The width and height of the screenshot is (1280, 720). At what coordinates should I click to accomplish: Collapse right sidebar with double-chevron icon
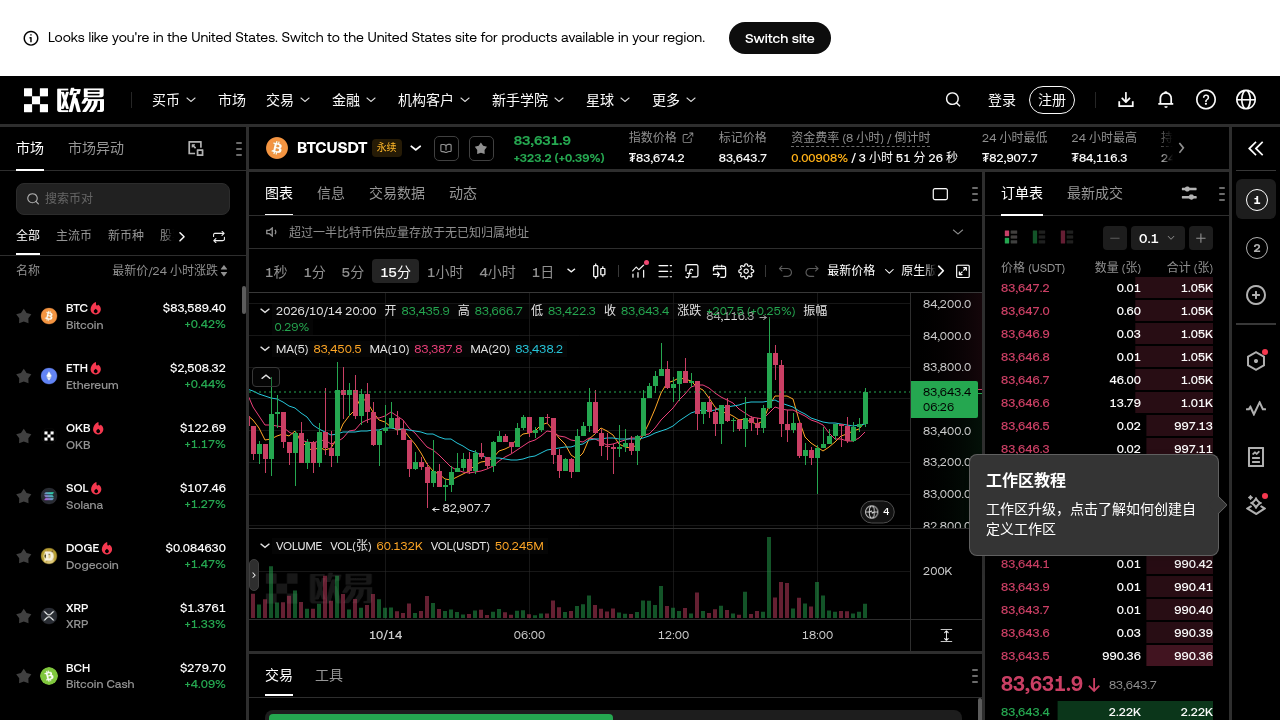coord(1256,149)
